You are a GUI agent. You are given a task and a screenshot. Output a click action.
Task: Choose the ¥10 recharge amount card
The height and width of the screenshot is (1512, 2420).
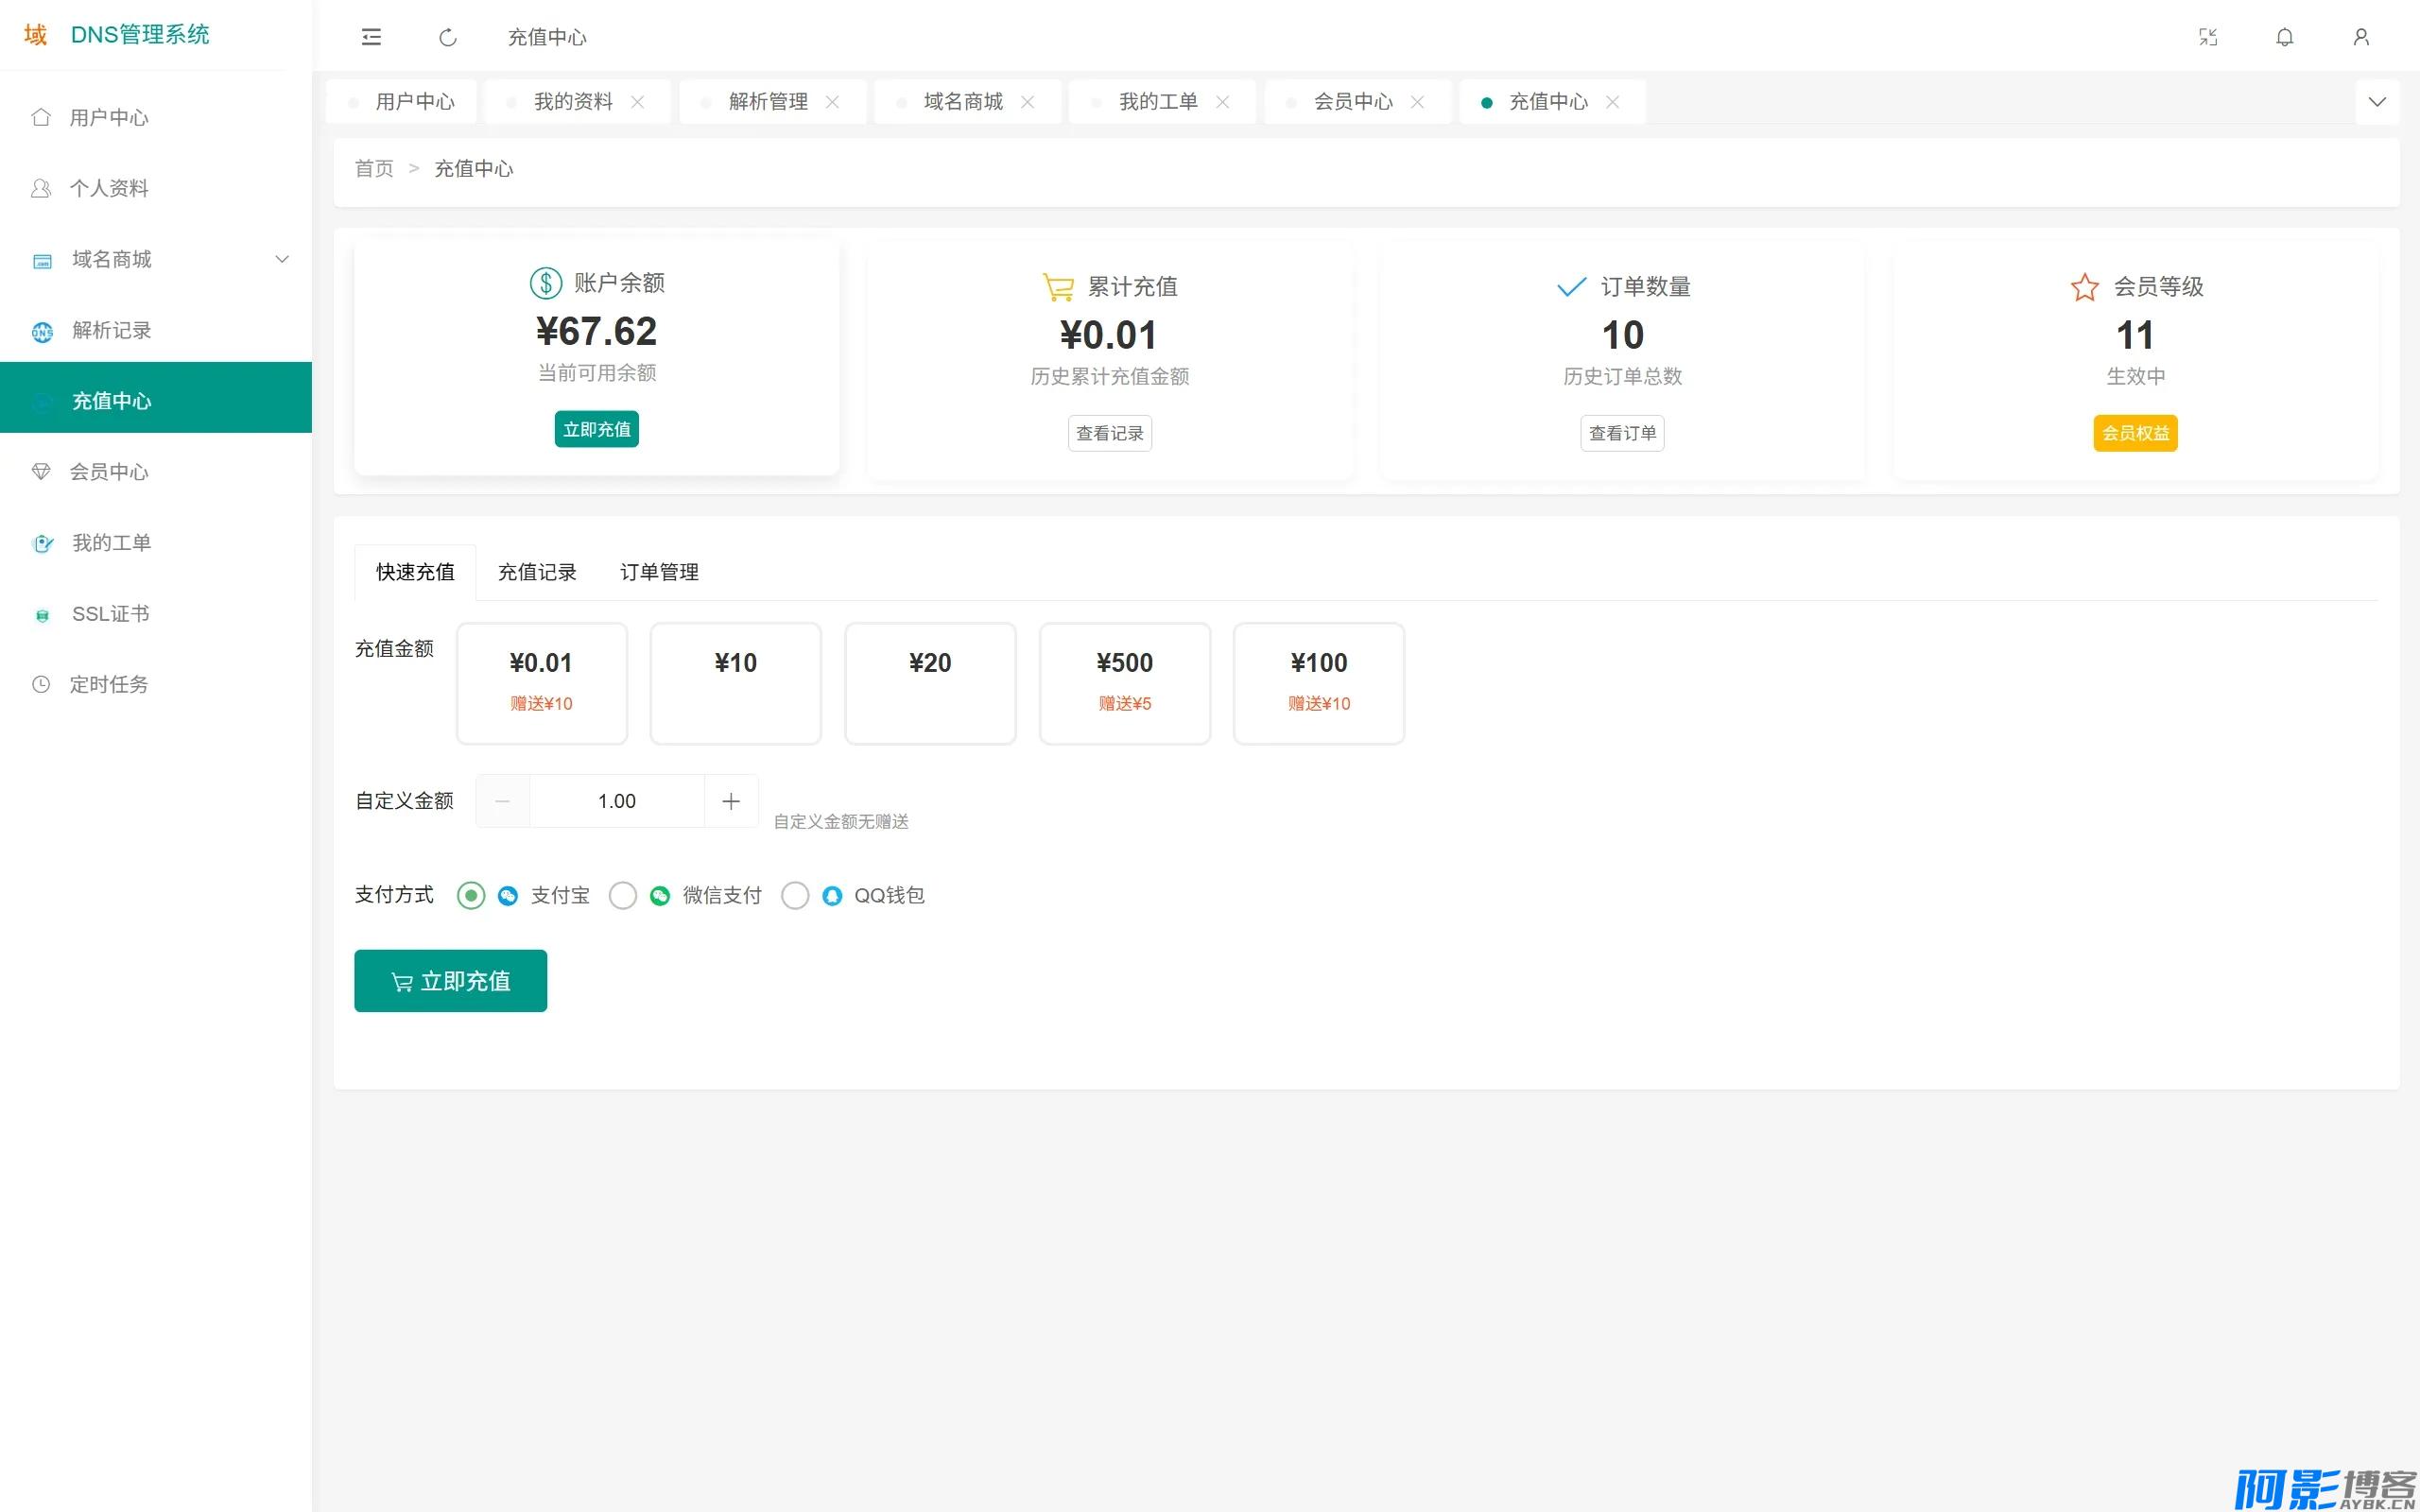click(x=735, y=684)
